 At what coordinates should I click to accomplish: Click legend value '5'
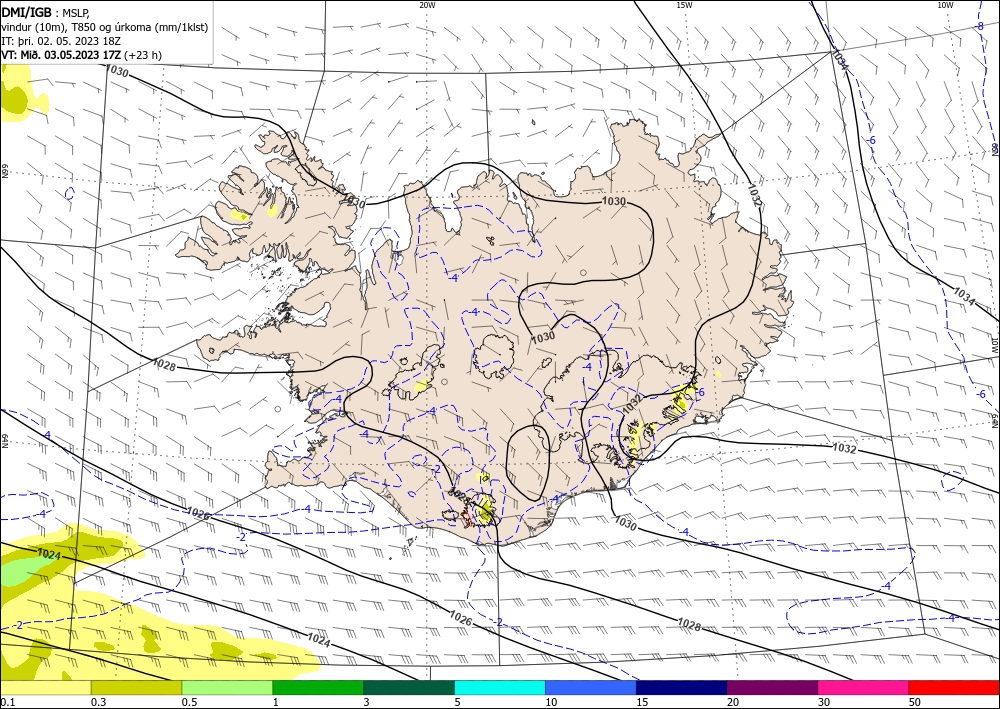pos(458,702)
